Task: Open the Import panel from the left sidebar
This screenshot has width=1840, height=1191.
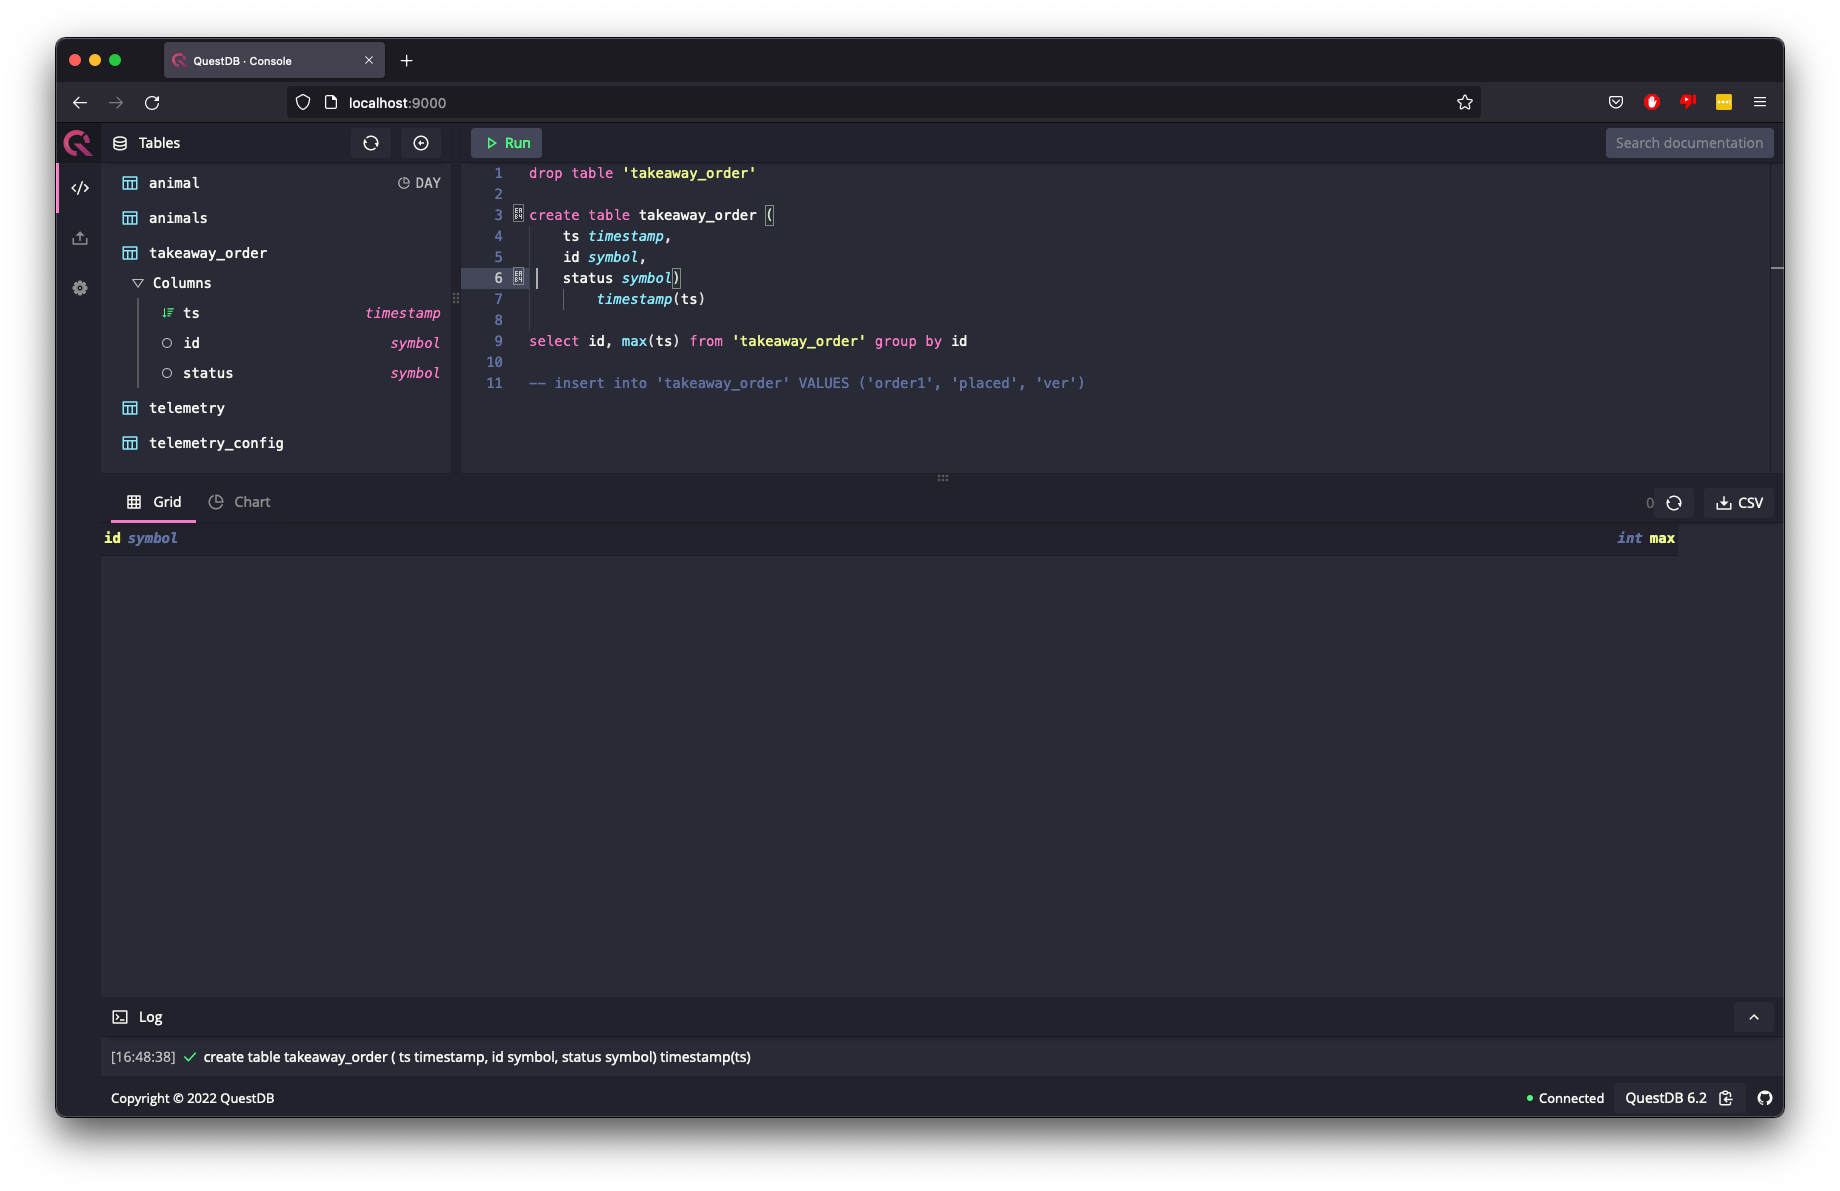Action: (80, 238)
